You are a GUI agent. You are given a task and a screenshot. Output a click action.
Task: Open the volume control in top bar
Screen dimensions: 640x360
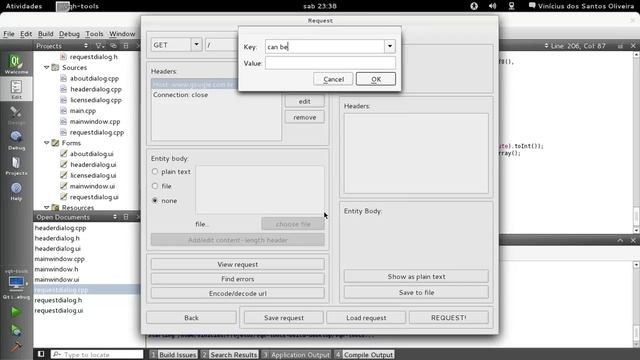(x=493, y=6)
